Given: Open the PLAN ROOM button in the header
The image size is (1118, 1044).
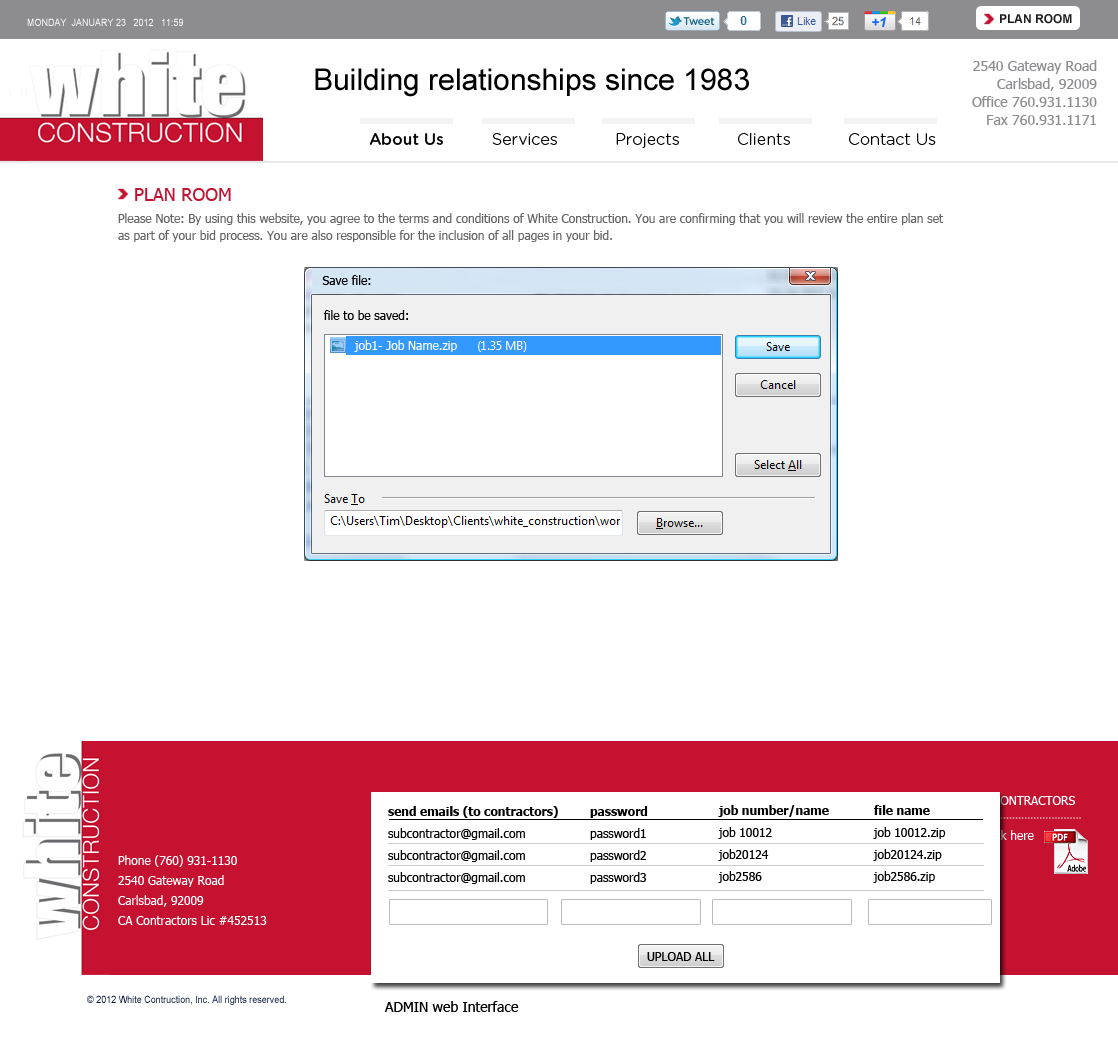Looking at the screenshot, I should point(1027,19).
